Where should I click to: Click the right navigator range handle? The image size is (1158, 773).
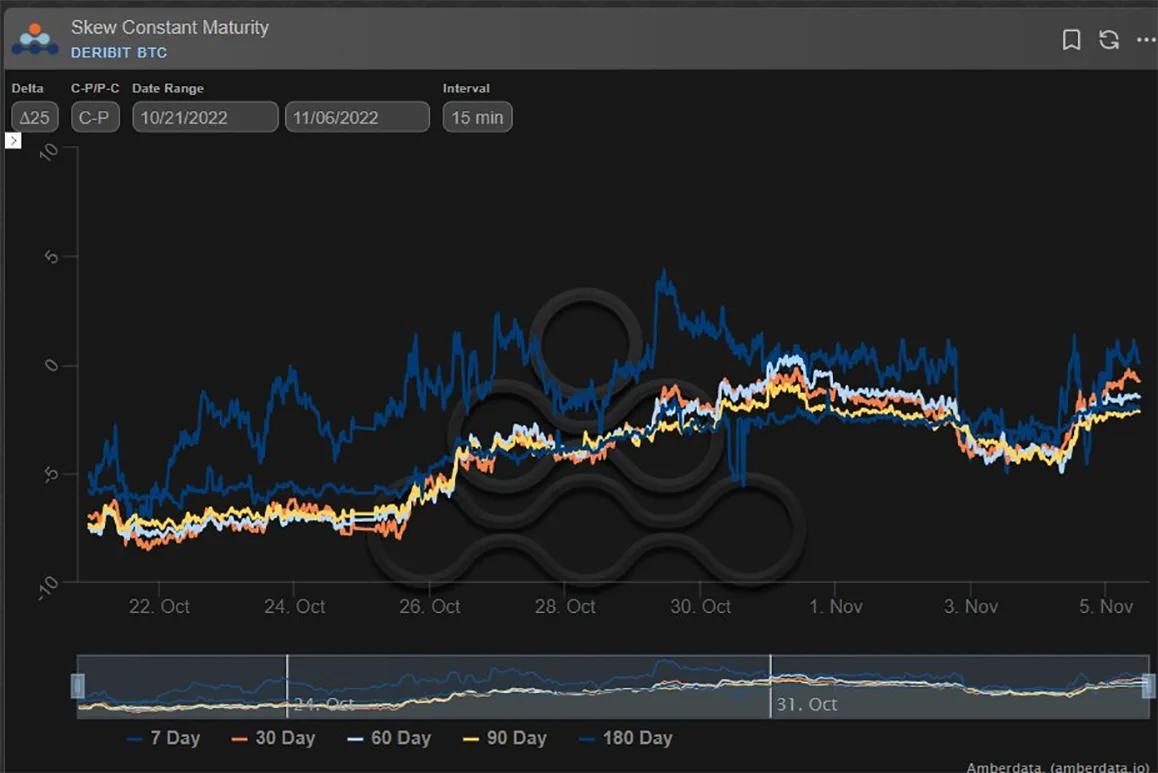(x=1148, y=686)
